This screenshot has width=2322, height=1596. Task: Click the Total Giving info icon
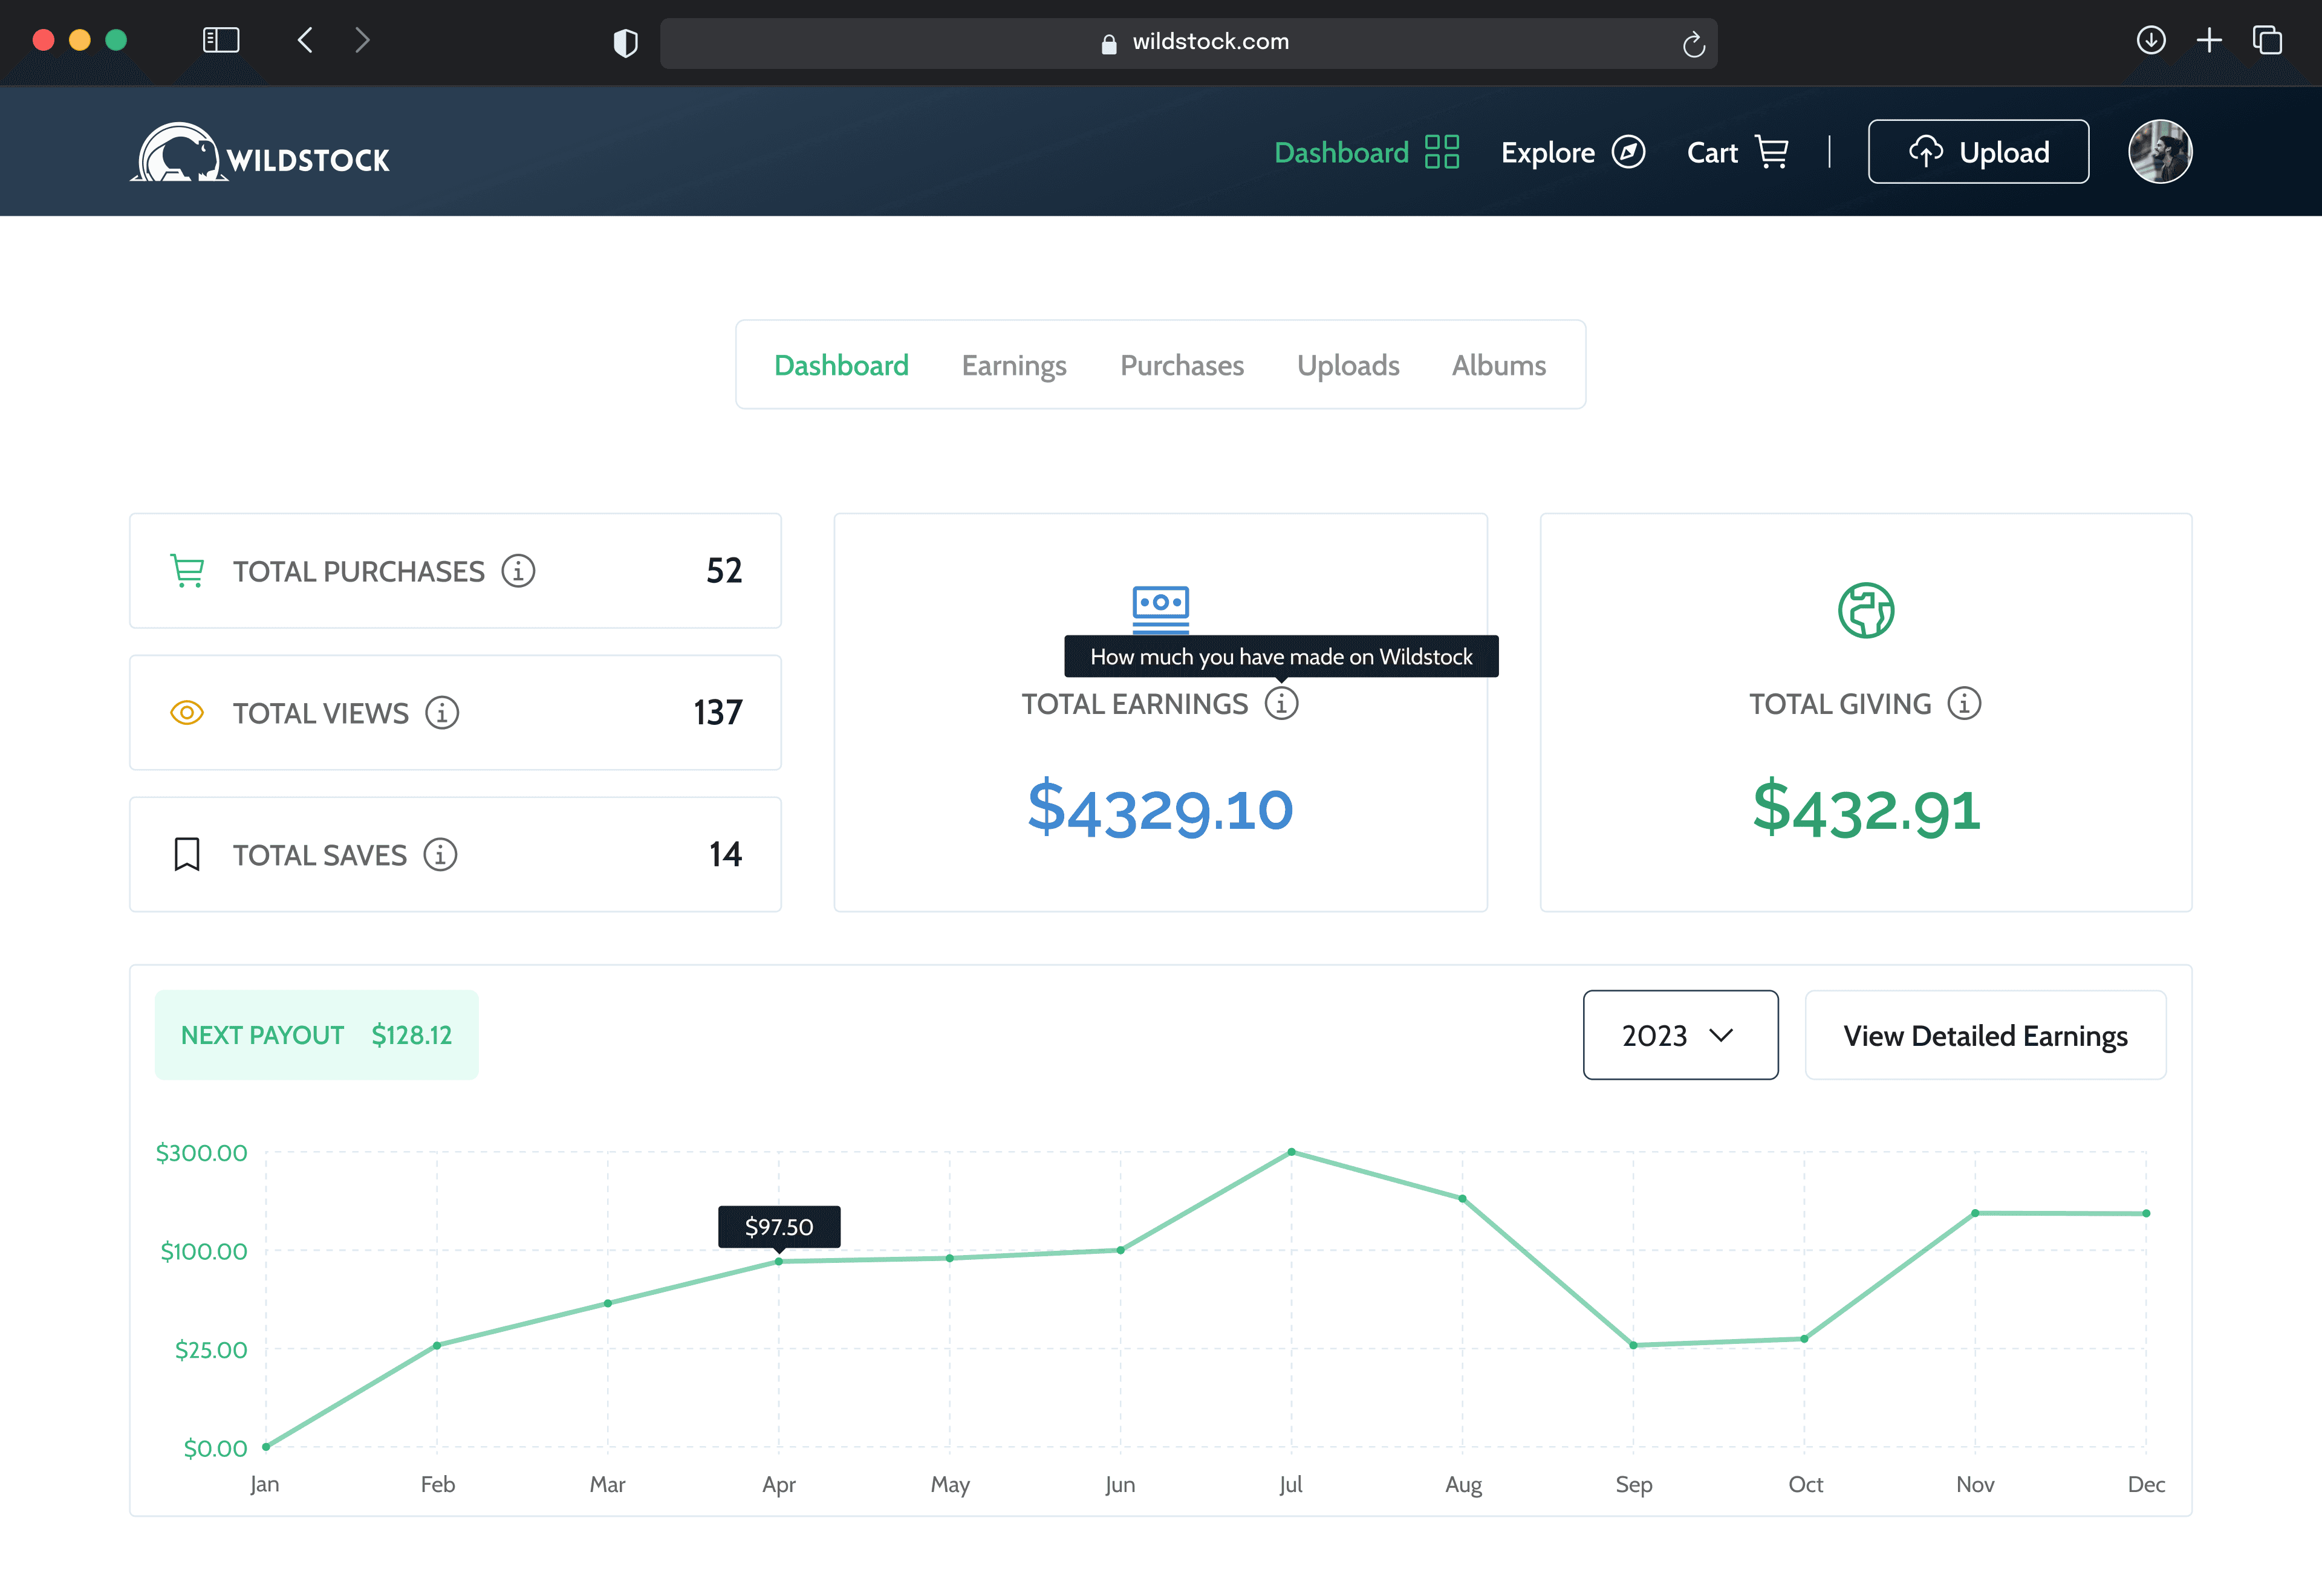pyautogui.click(x=1964, y=704)
